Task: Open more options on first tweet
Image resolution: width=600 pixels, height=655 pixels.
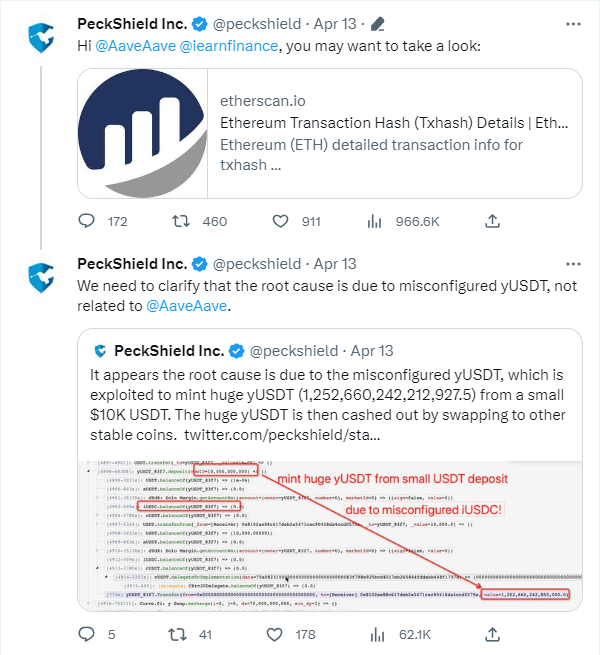Action: coord(573,24)
